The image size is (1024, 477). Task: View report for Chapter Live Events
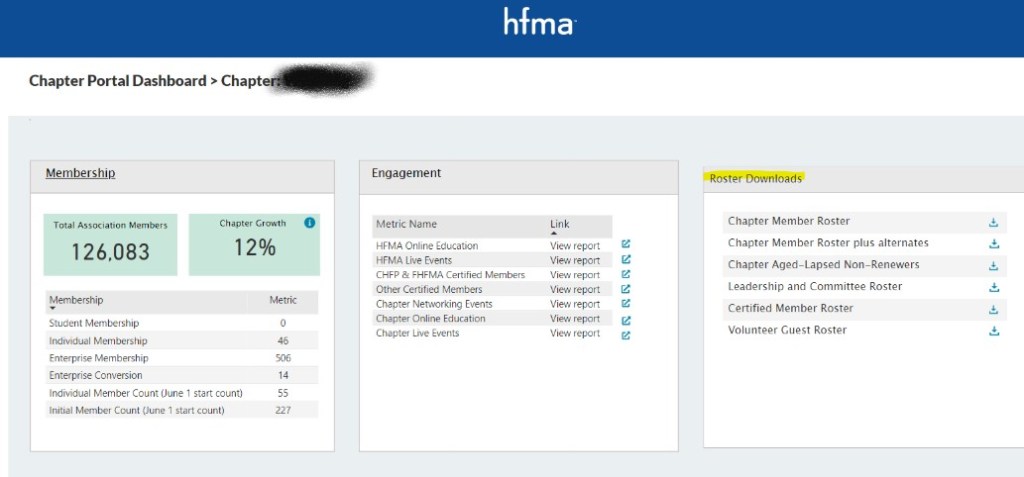coord(574,333)
